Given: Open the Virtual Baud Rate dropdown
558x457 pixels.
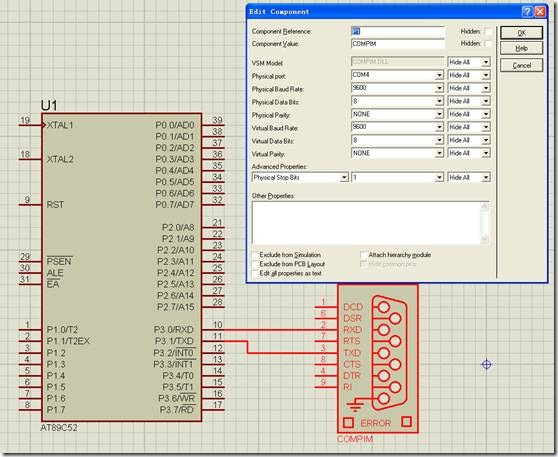Looking at the screenshot, I should tap(439, 127).
